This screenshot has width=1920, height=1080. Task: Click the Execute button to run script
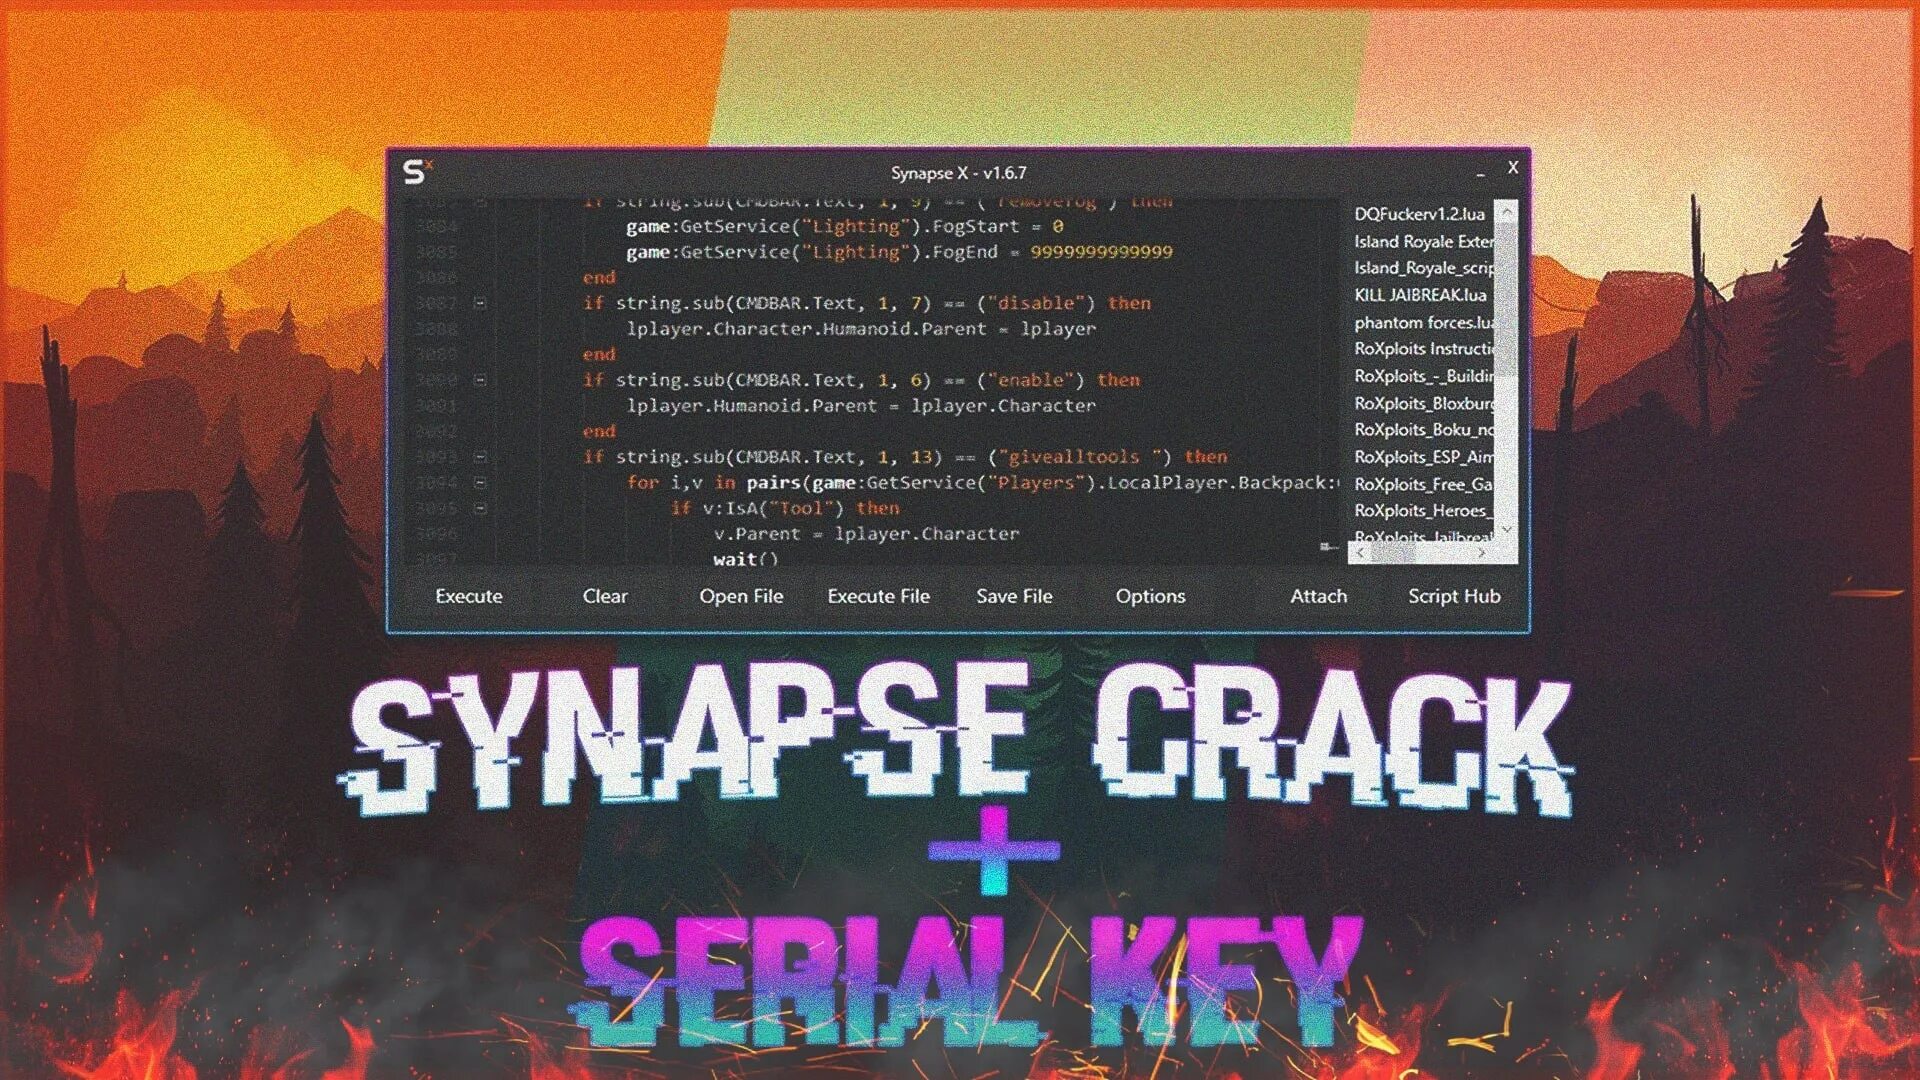(471, 596)
